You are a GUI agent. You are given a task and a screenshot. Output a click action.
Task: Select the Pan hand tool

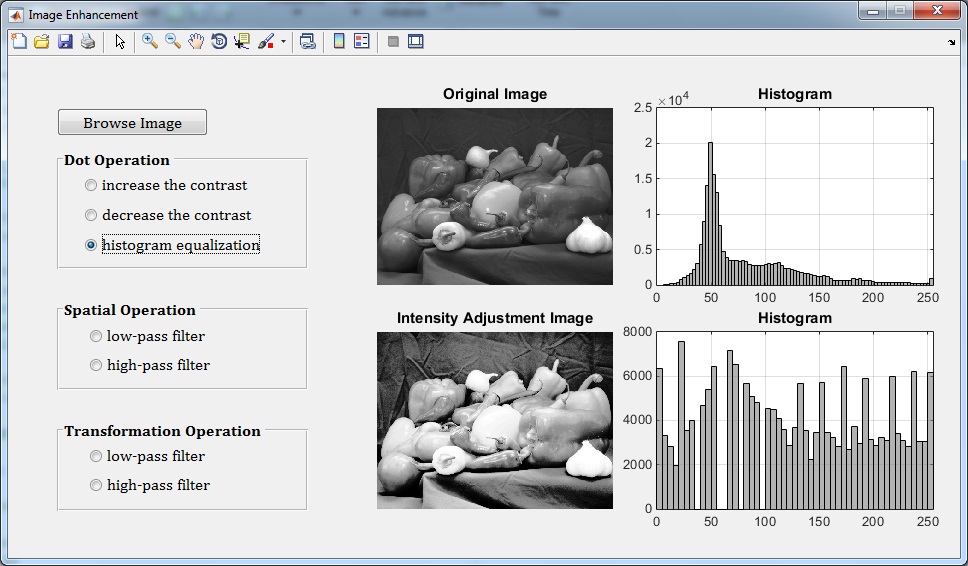point(196,41)
